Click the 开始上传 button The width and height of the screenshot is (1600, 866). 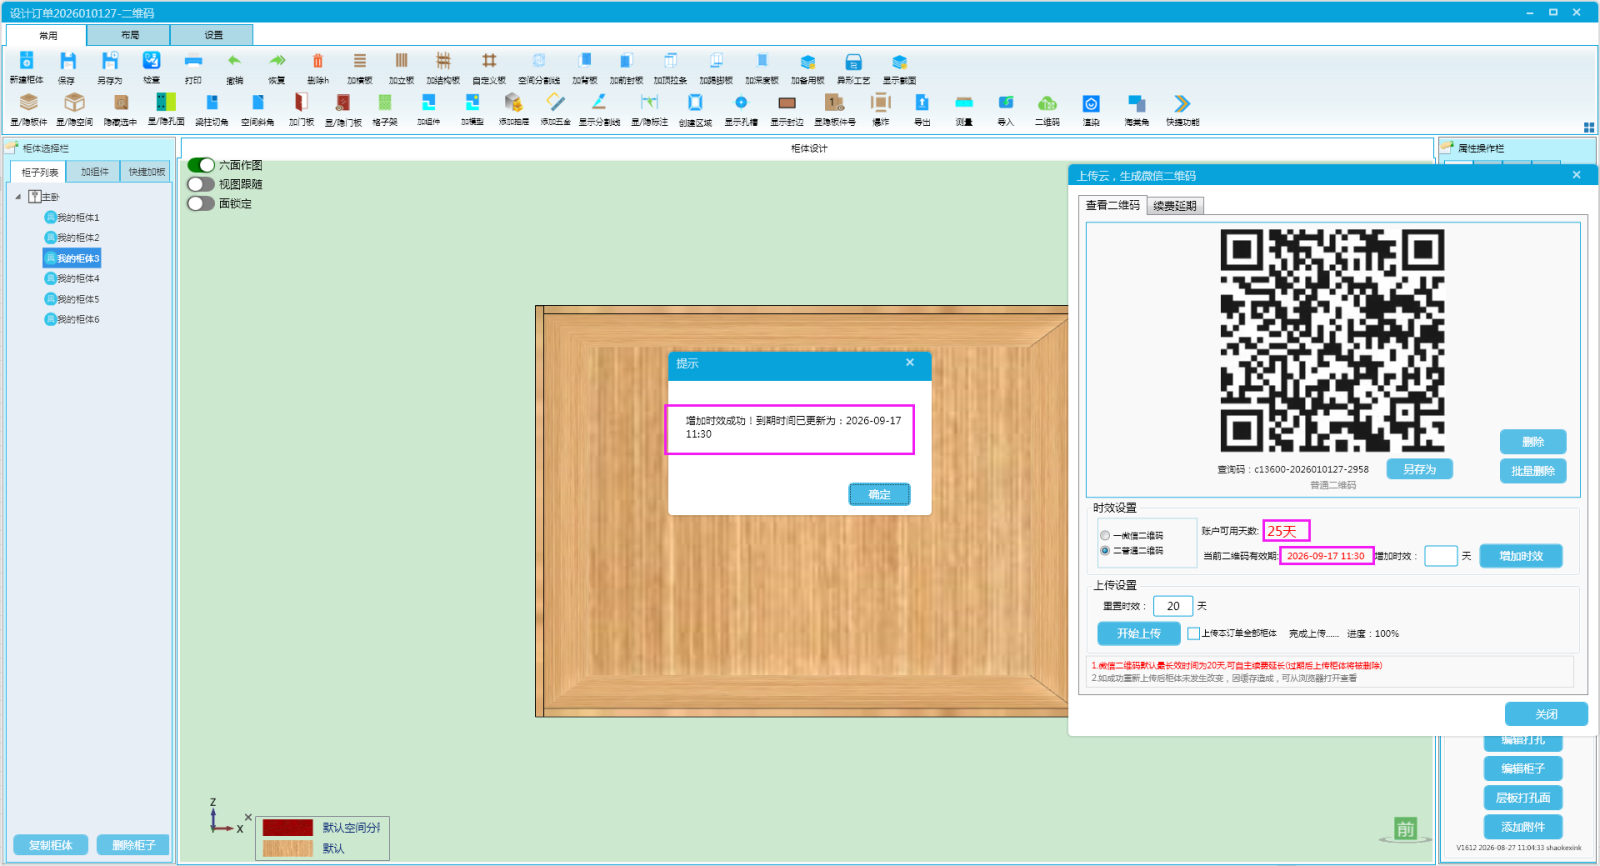pos(1139,633)
